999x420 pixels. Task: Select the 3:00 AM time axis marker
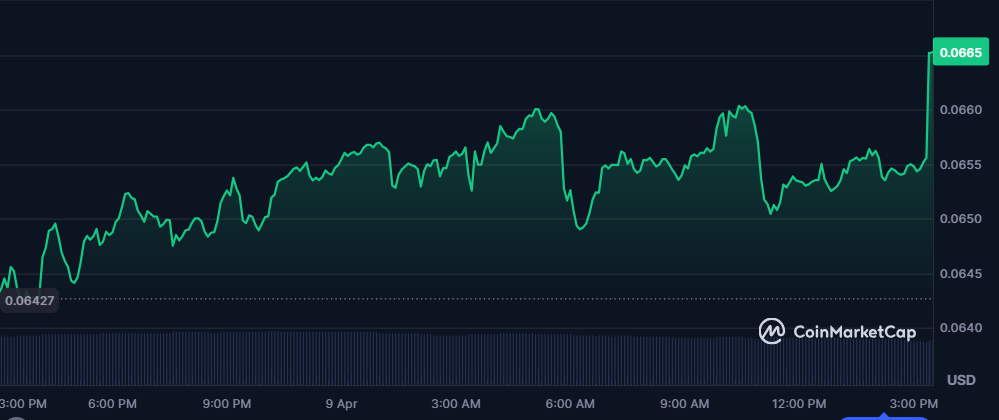click(456, 403)
